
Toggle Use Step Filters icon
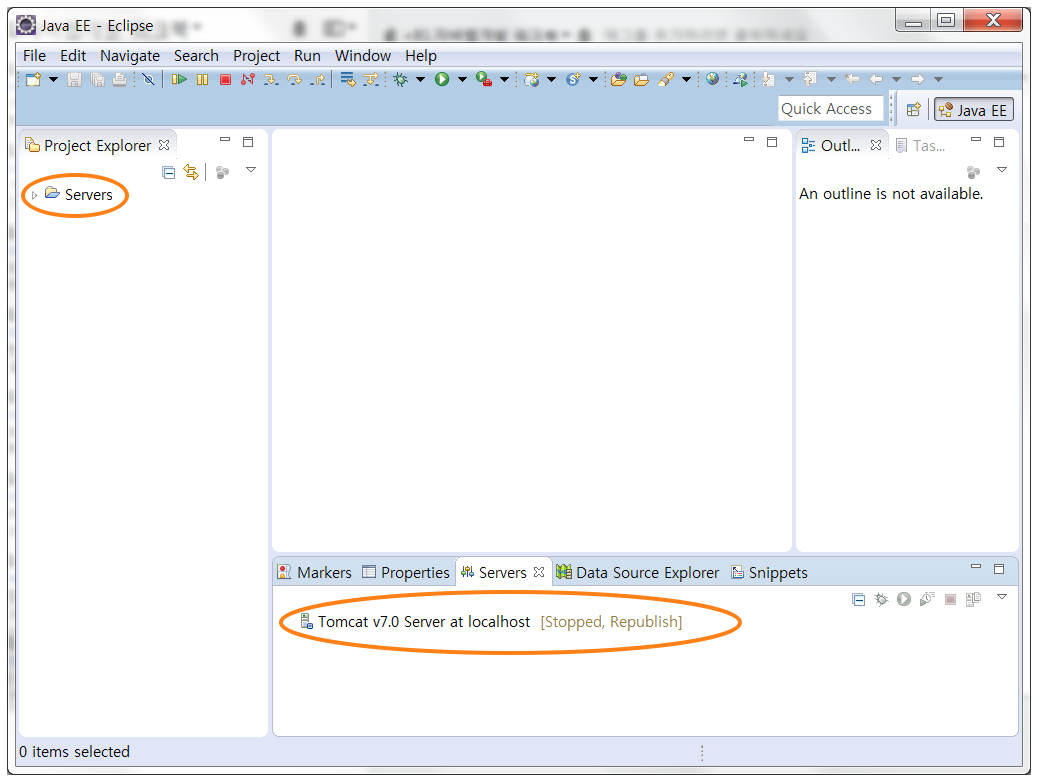coord(371,79)
